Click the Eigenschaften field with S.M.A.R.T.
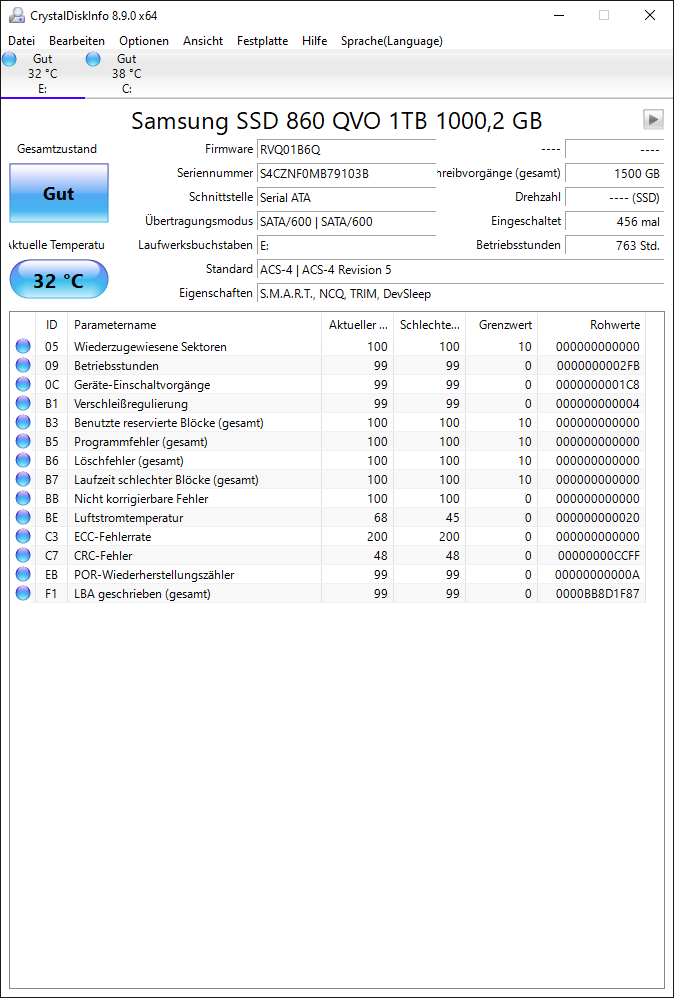Screen dimensions: 674x998 (x=460, y=294)
